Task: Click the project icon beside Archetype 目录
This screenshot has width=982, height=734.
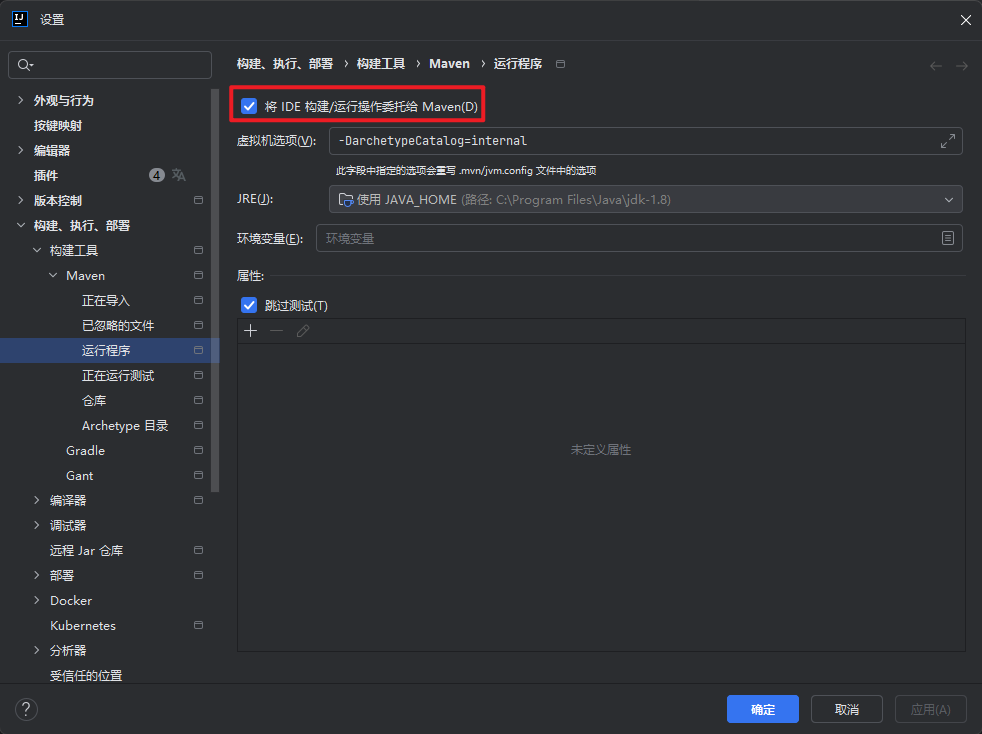Action: (x=199, y=425)
